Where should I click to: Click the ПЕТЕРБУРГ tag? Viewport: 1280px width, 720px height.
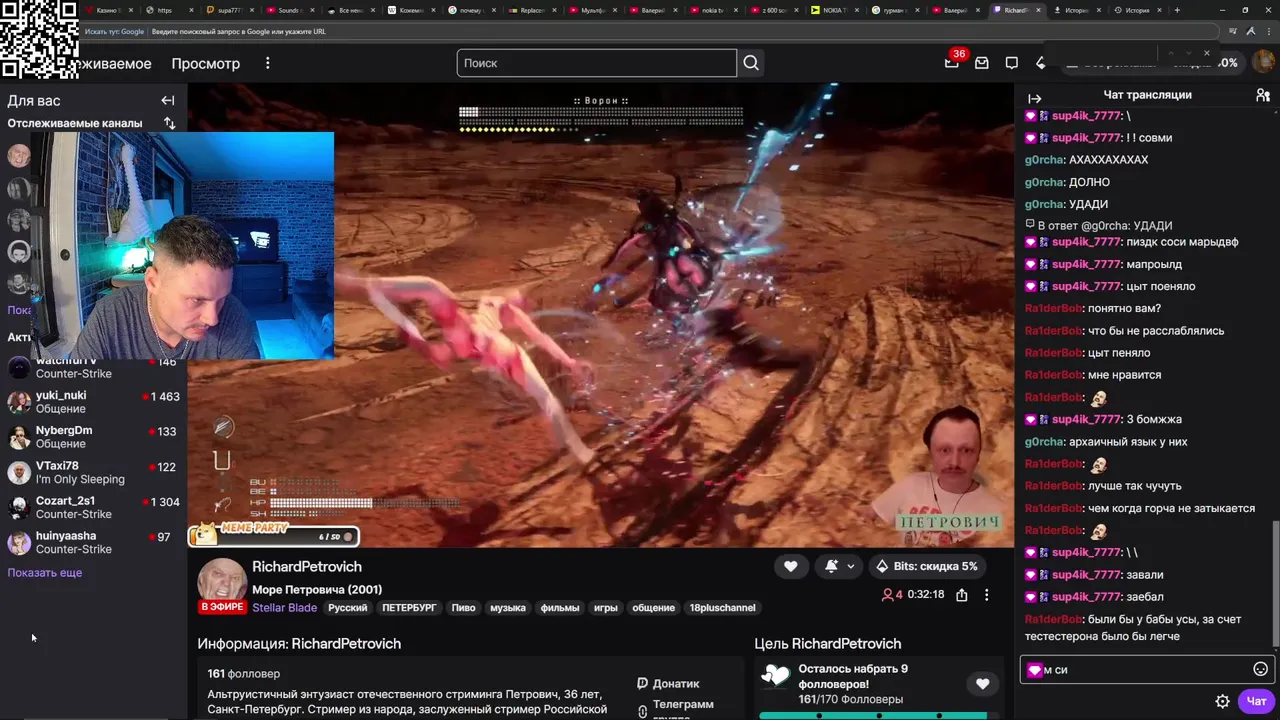point(409,608)
